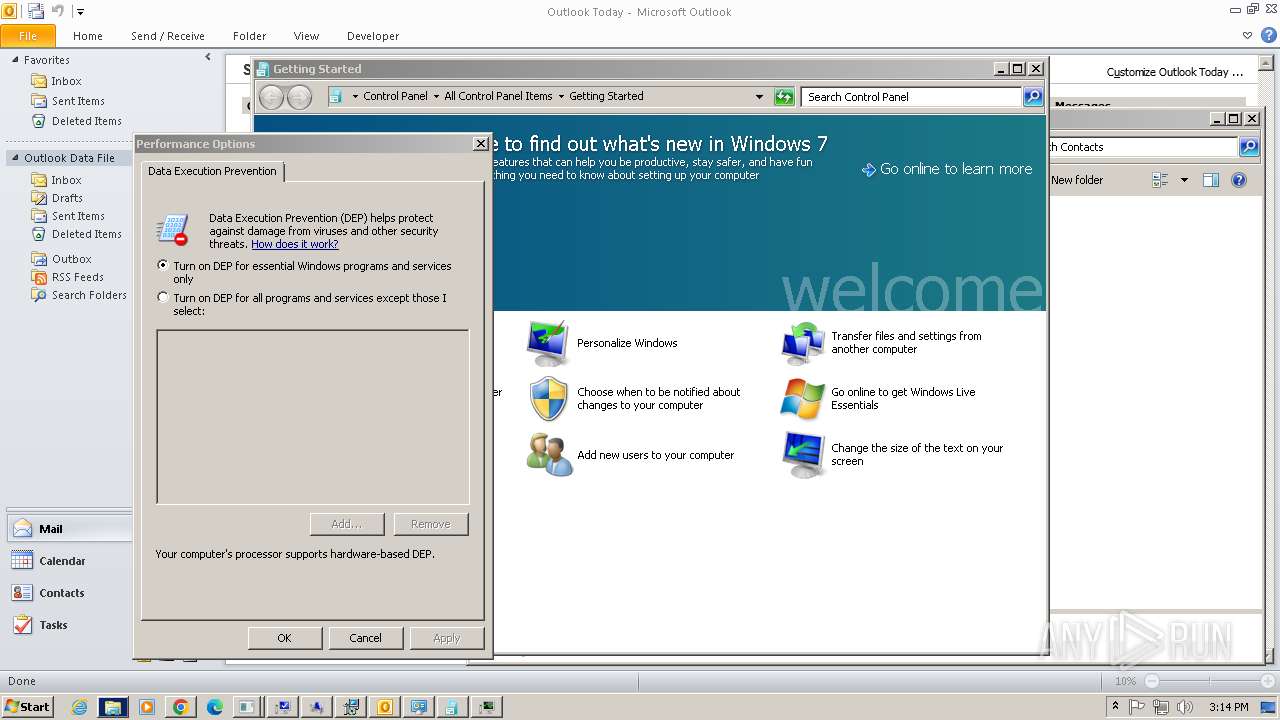The image size is (1280, 720).
Task: Select DEP for essential Windows programs only
Action: (163, 266)
